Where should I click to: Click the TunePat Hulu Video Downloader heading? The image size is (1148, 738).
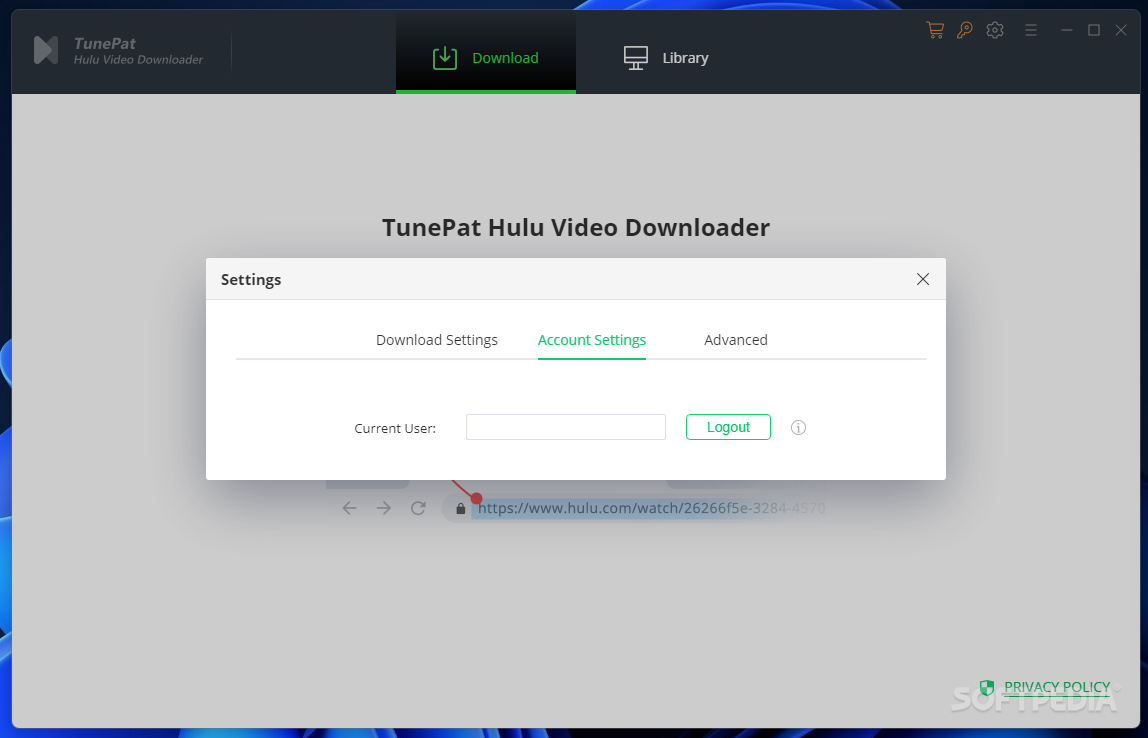(576, 228)
